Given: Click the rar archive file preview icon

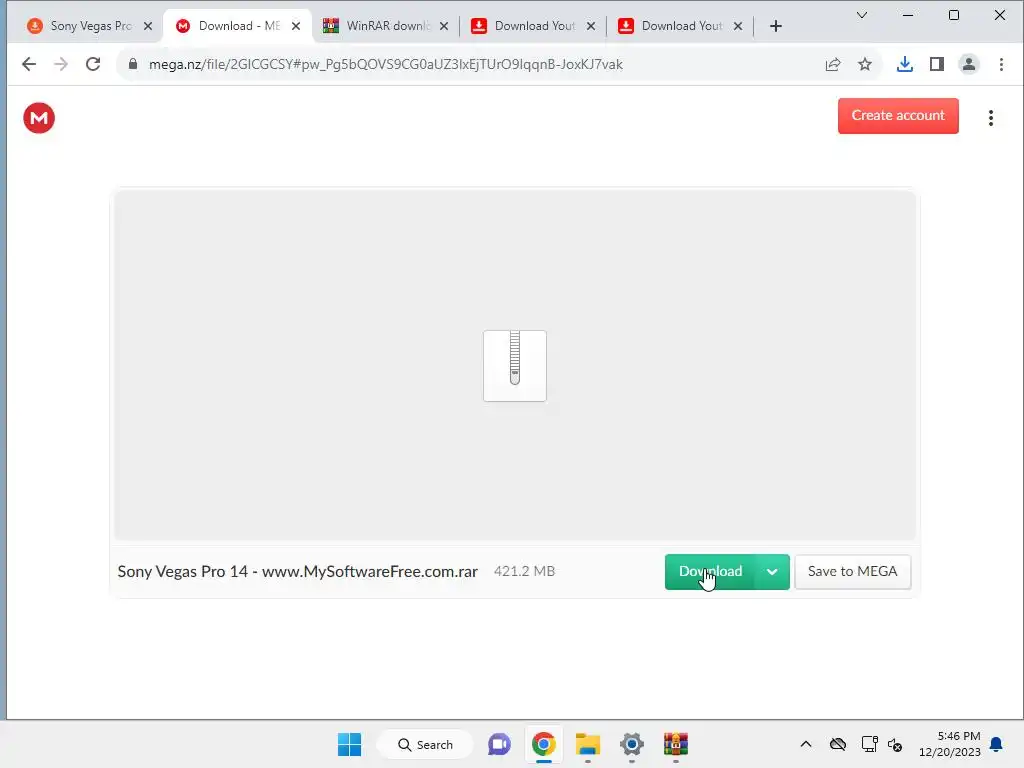Looking at the screenshot, I should [515, 366].
